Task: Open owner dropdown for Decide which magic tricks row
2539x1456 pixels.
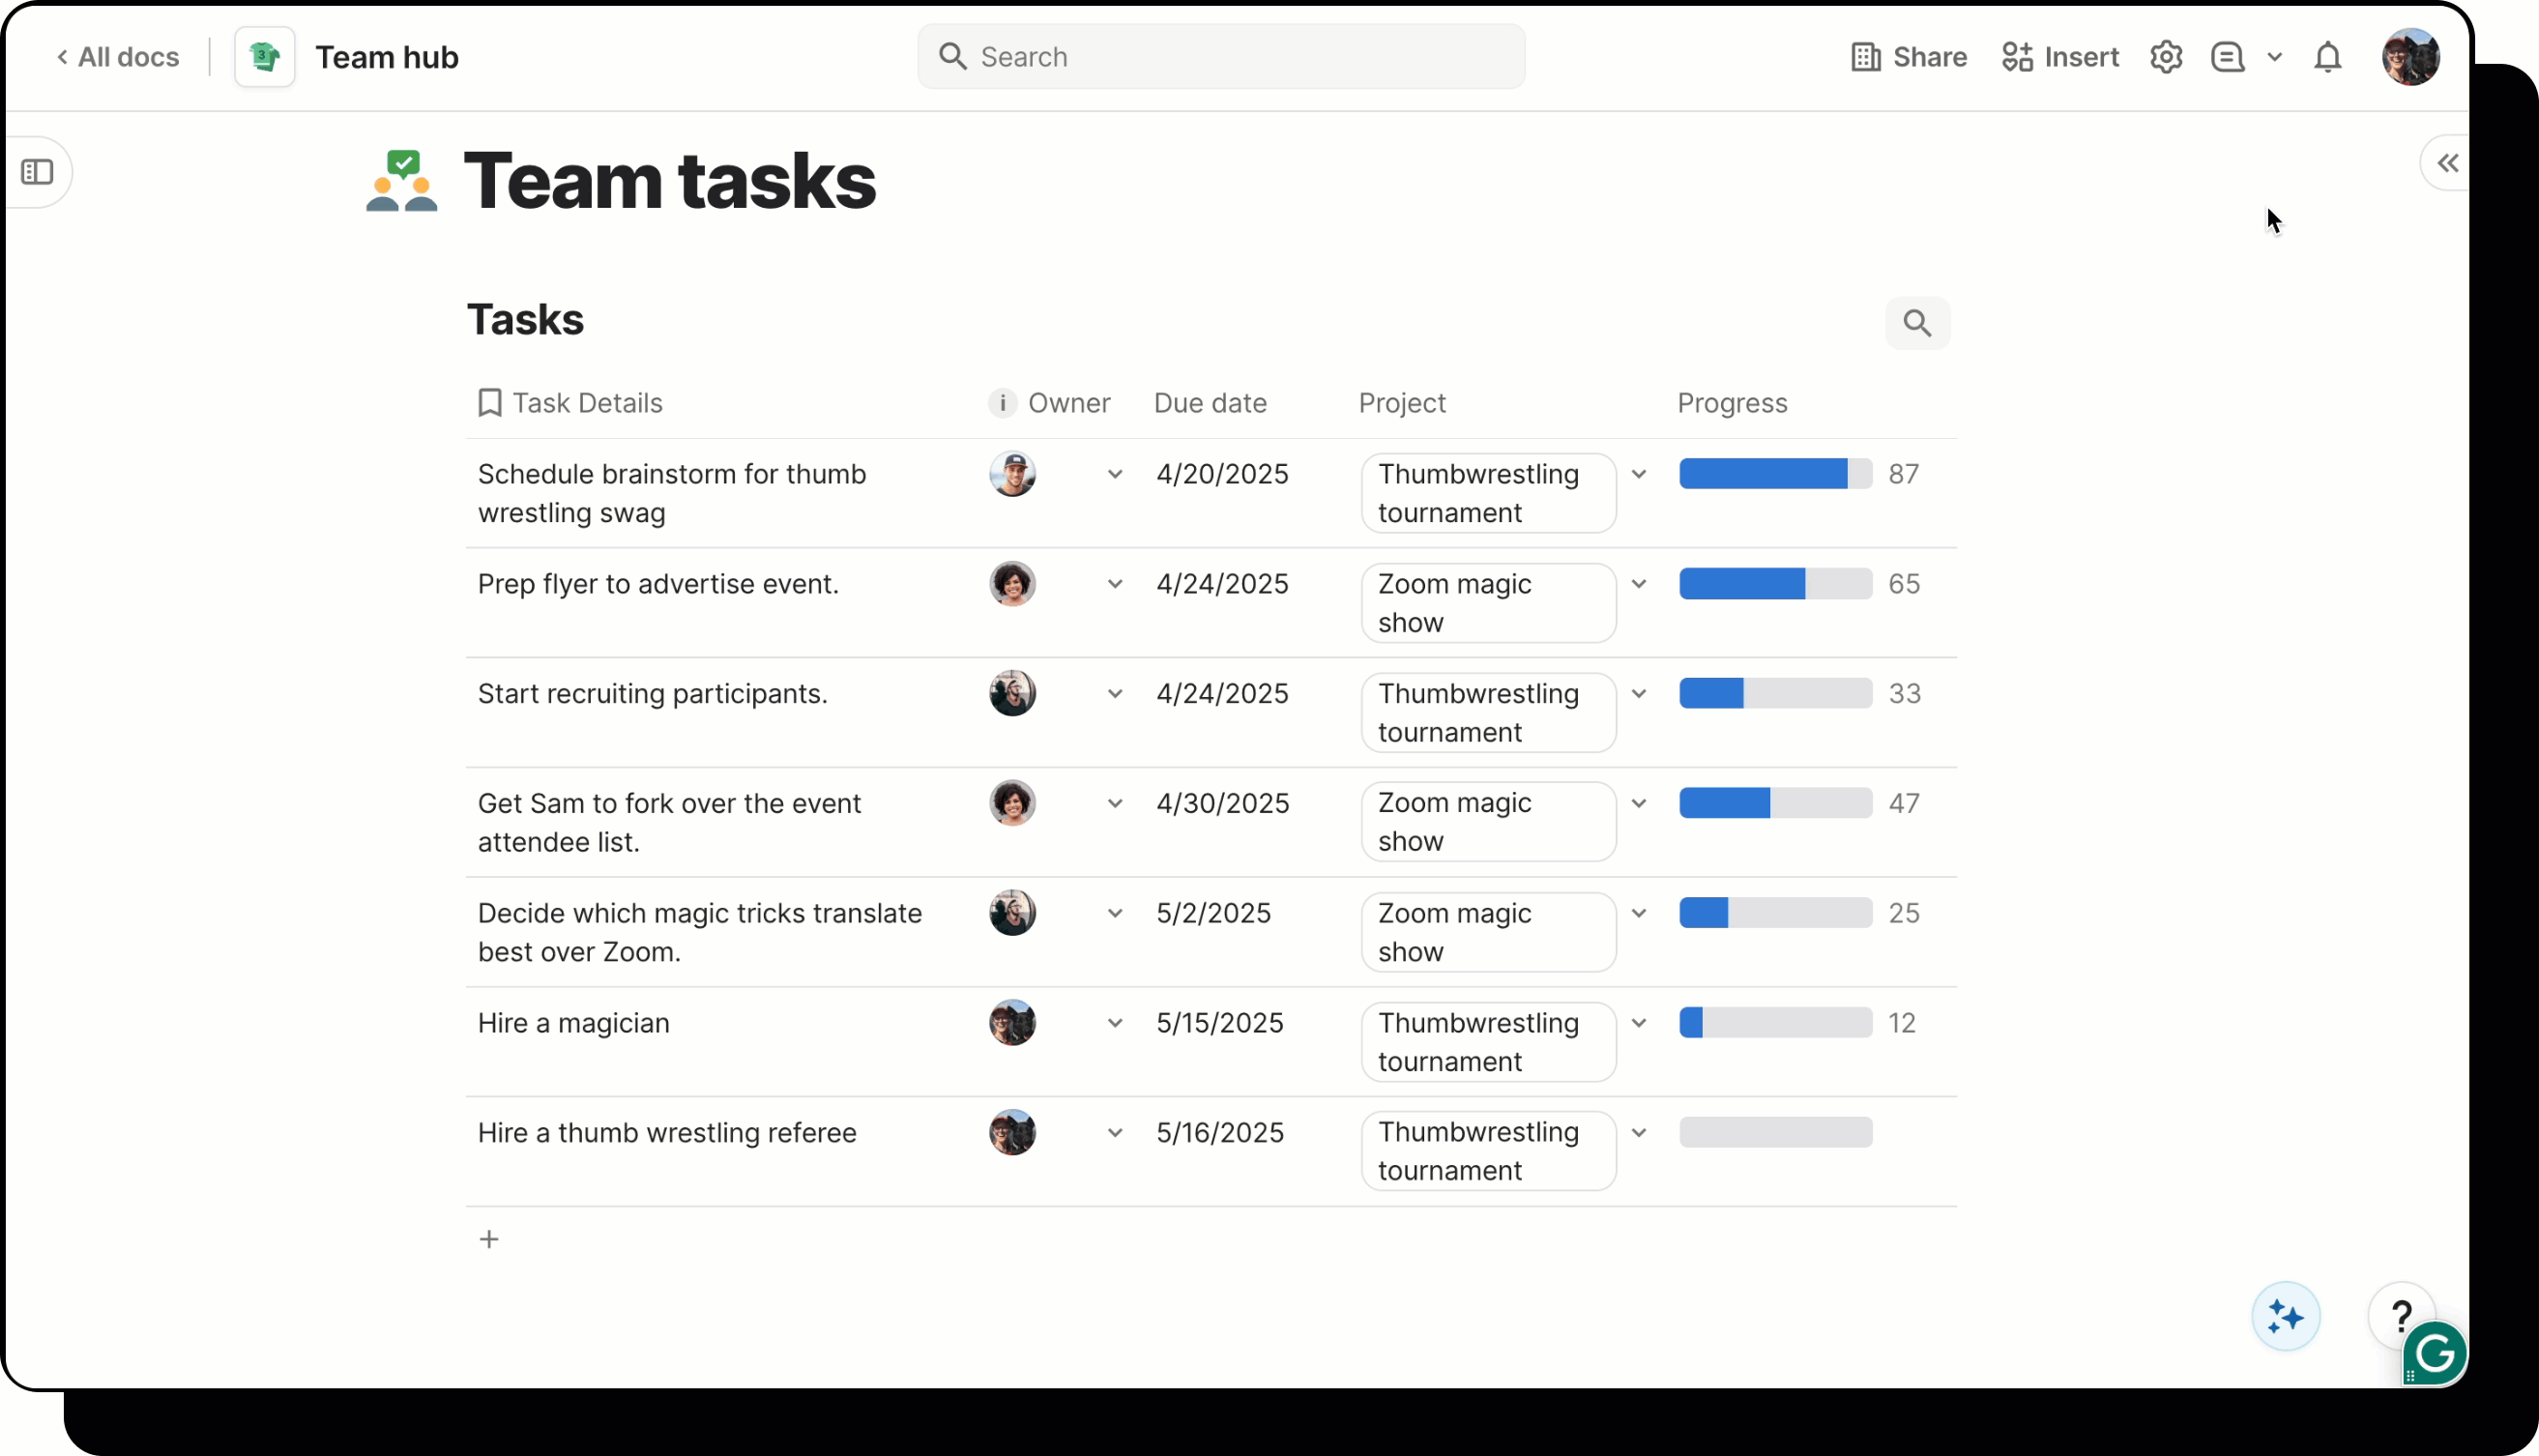Action: (1115, 914)
